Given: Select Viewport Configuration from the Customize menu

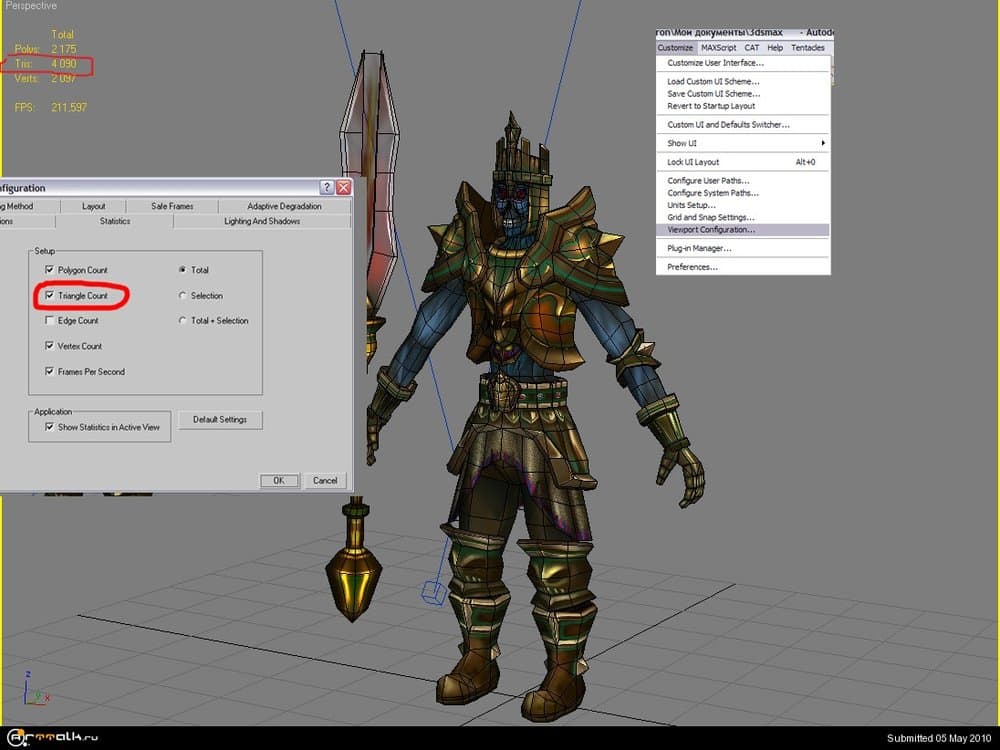Looking at the screenshot, I should click(x=711, y=230).
